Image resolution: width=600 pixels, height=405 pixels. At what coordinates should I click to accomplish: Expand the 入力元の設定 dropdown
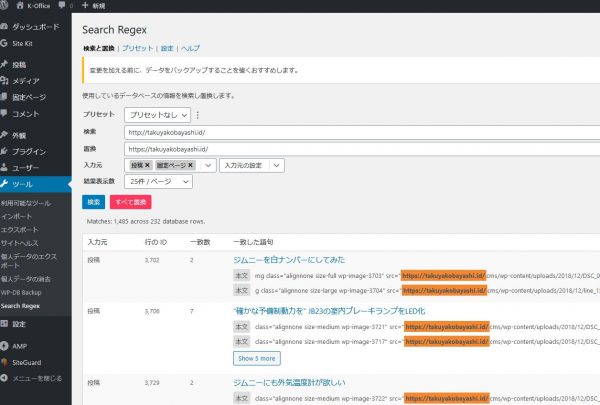[252, 165]
